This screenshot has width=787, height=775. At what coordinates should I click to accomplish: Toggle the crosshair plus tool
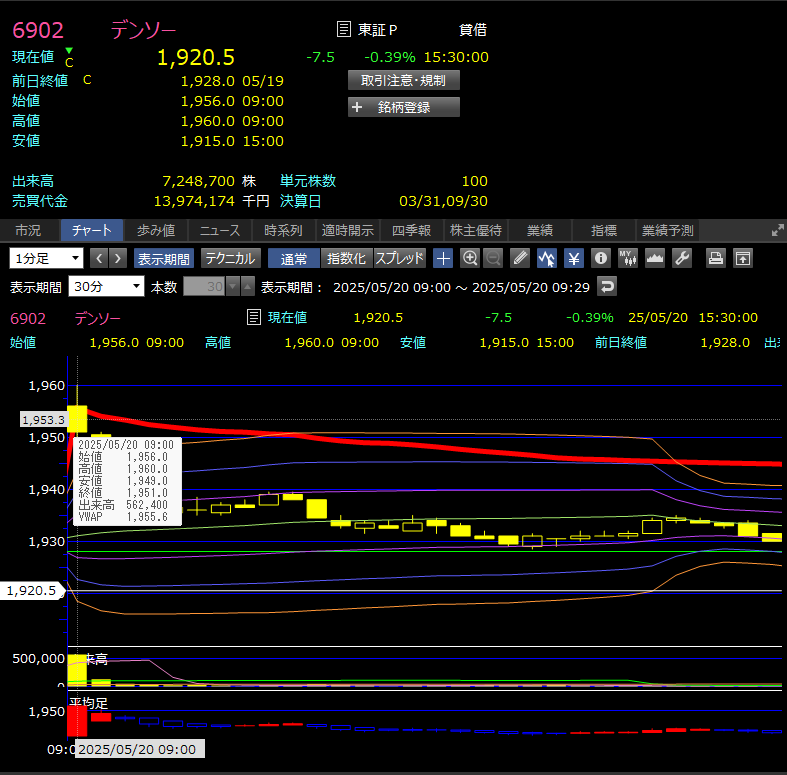click(x=443, y=259)
